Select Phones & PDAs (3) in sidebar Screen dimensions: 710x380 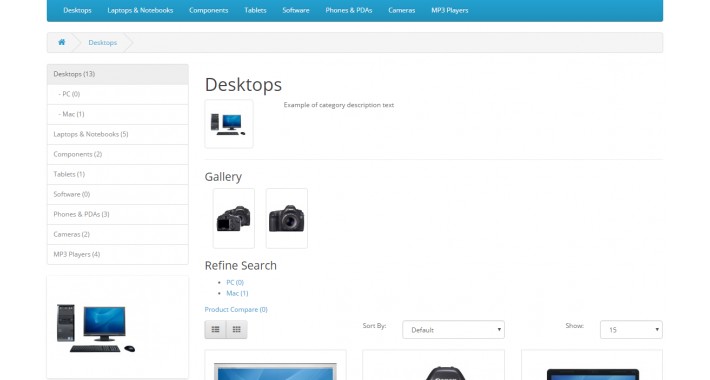point(118,214)
